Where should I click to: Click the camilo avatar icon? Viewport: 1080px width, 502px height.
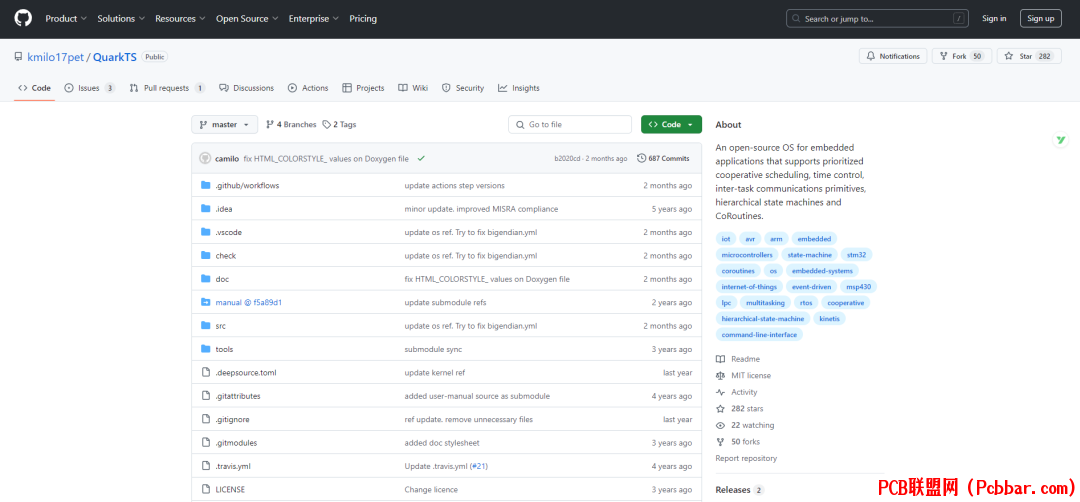pyautogui.click(x=205, y=158)
